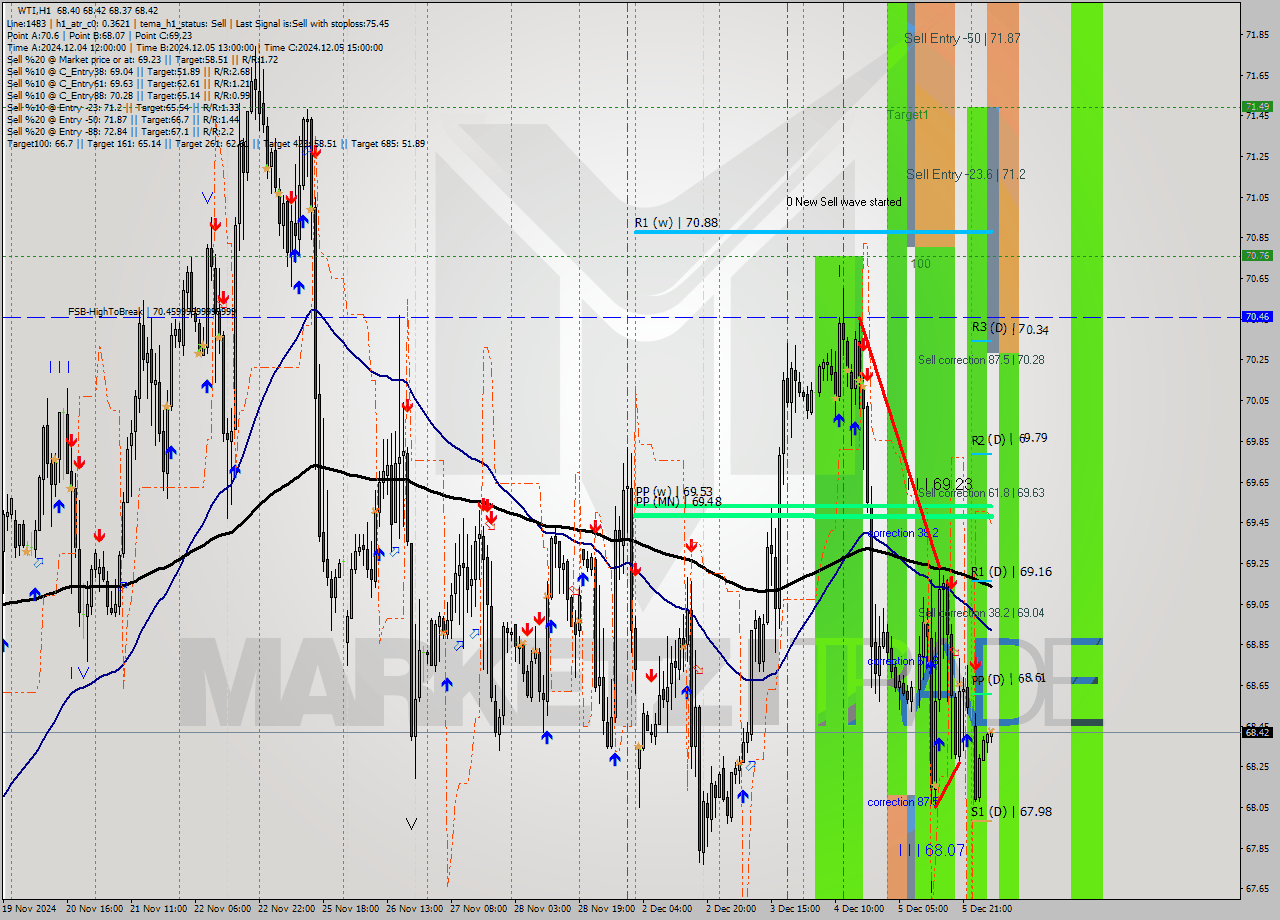Click the 'Sell Entry -50 | 71.87' label
1280x920 pixels.
click(962, 38)
